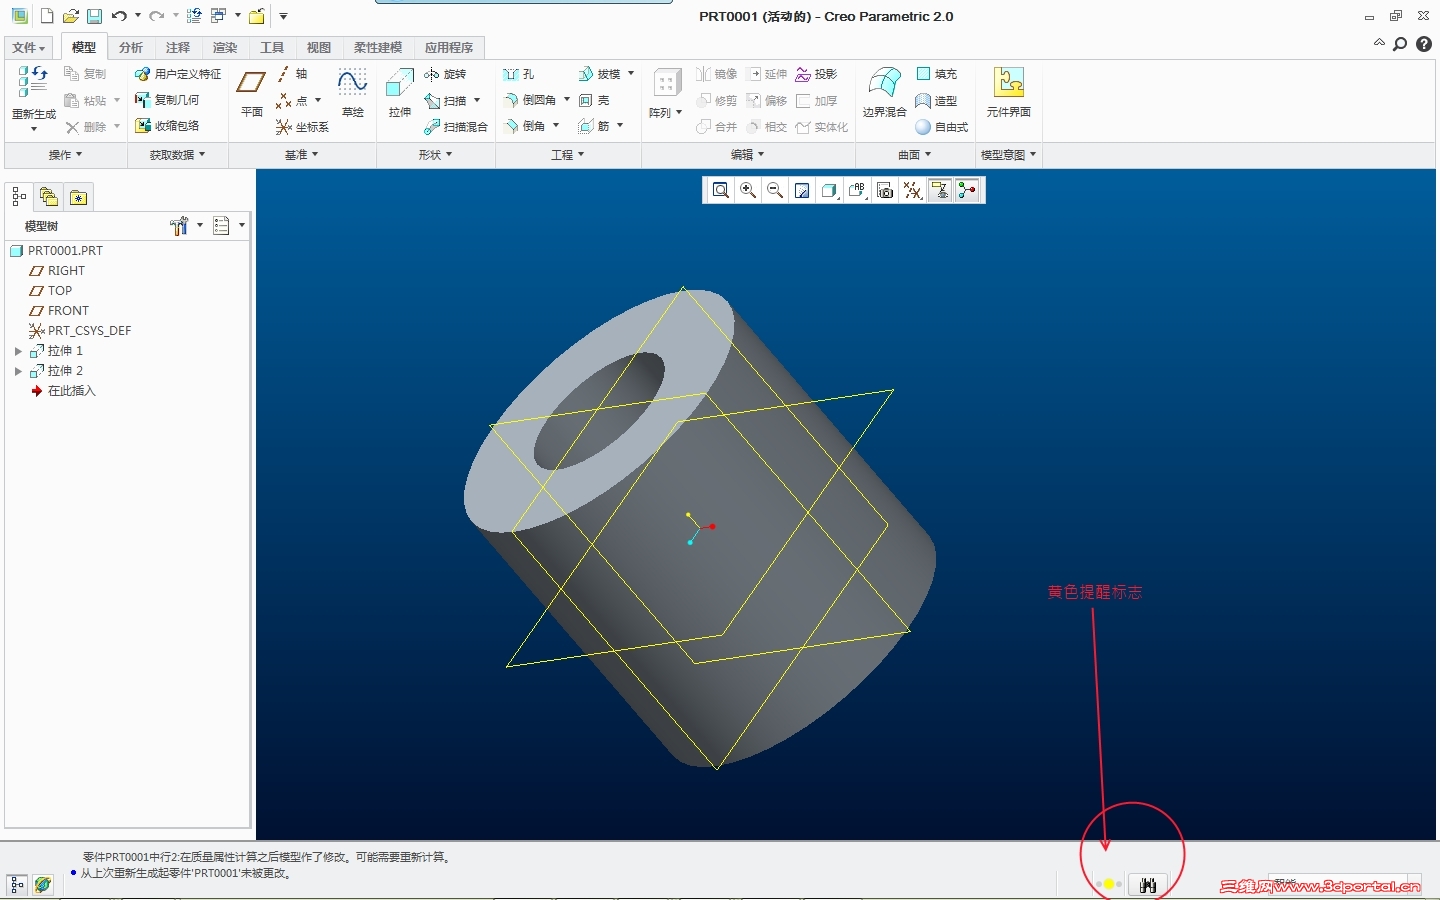Toggle annotation display in graphics toolbar
The height and width of the screenshot is (900, 1440).
939,190
